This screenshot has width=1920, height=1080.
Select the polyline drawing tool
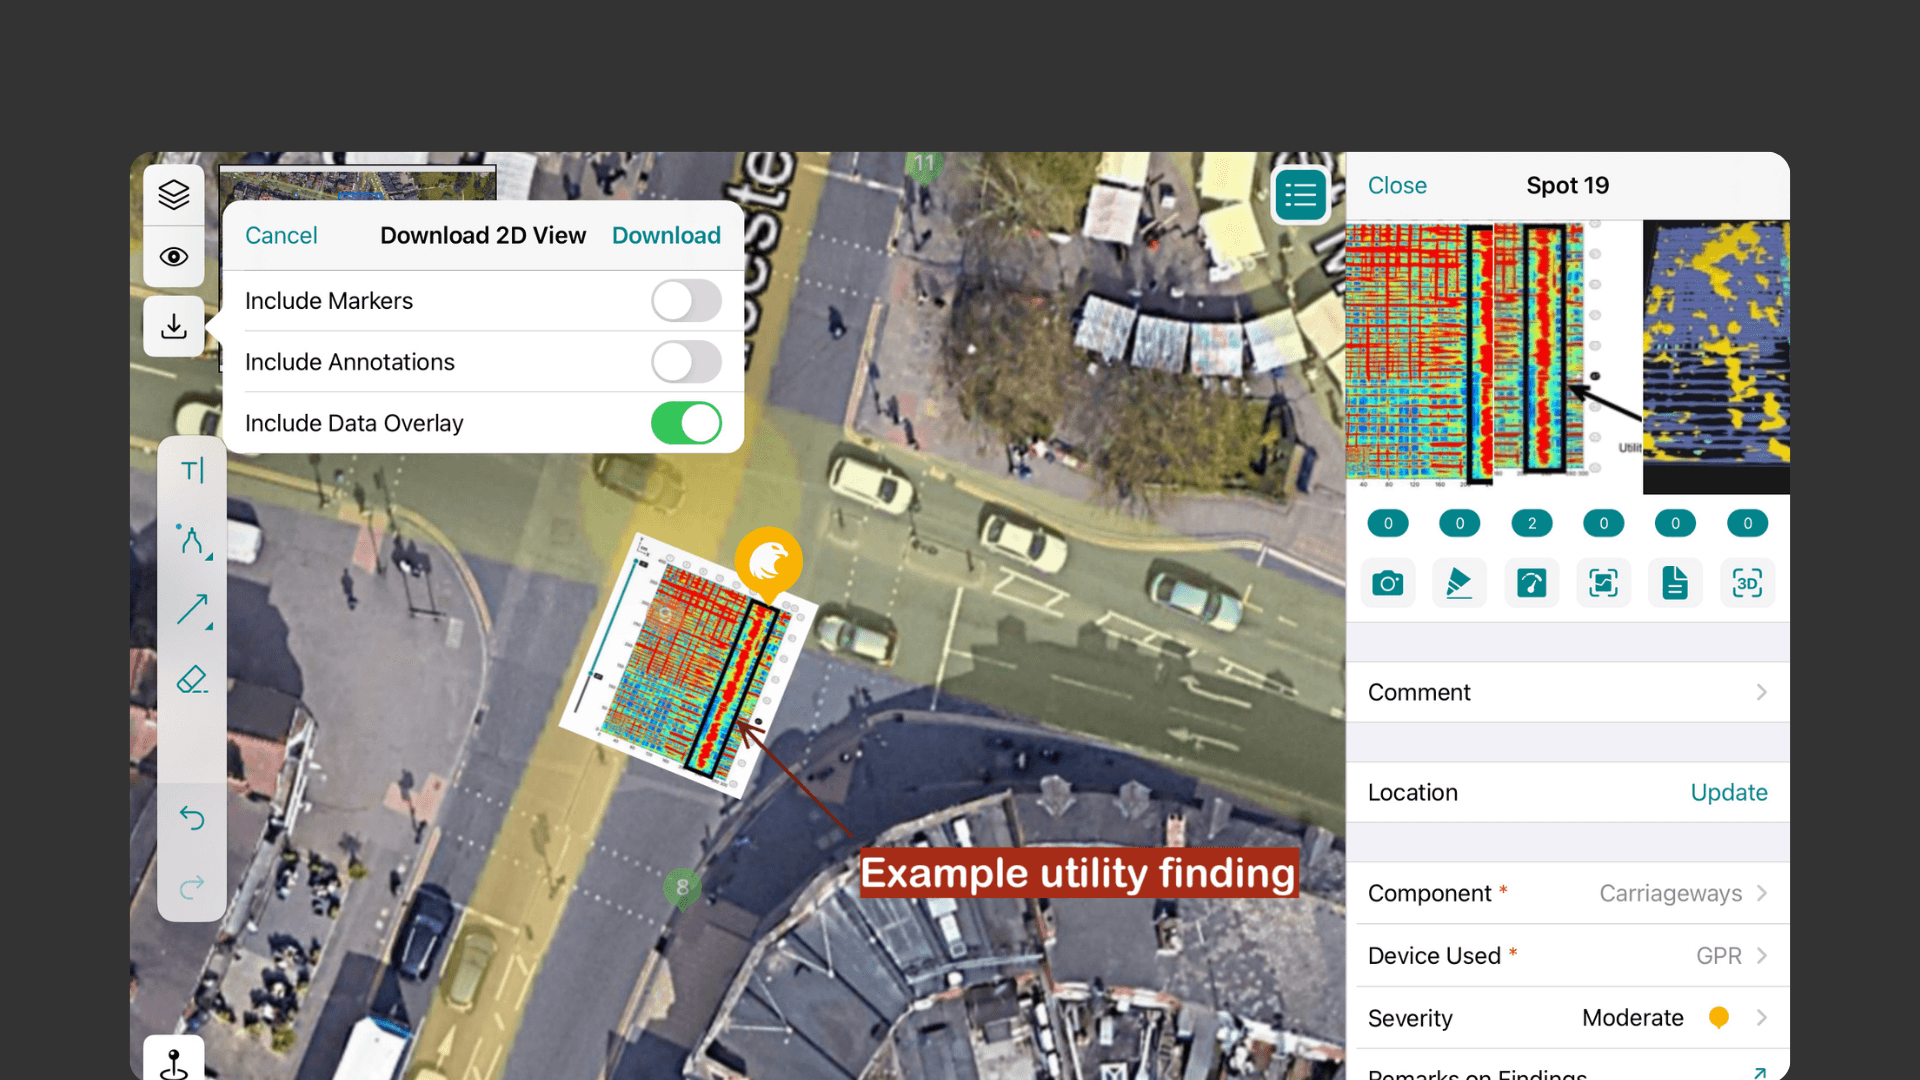click(192, 540)
